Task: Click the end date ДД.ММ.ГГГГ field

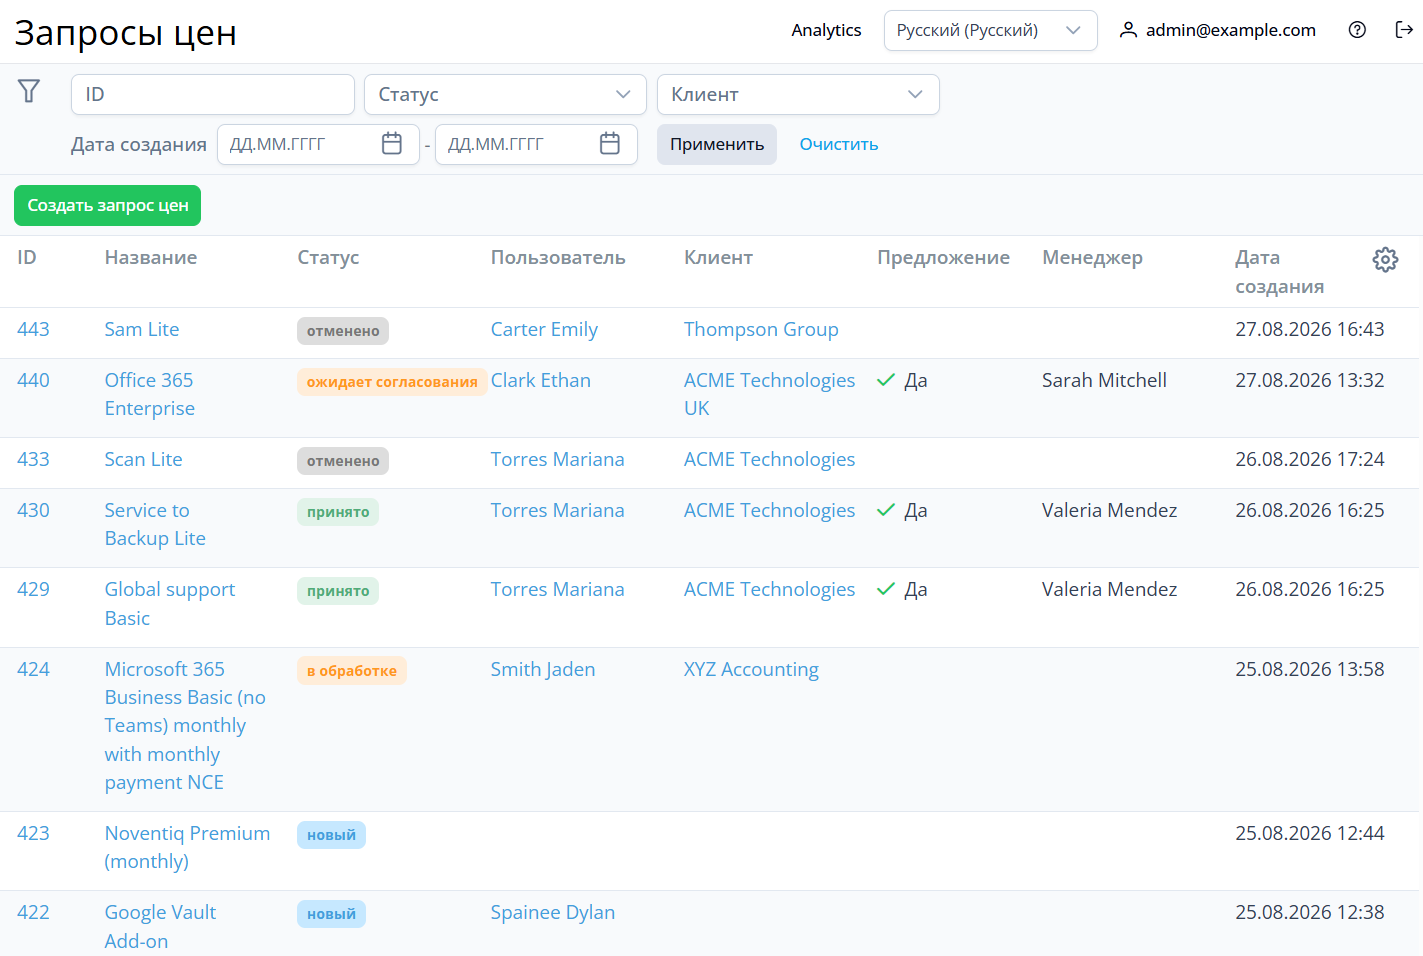Action: [x=536, y=144]
